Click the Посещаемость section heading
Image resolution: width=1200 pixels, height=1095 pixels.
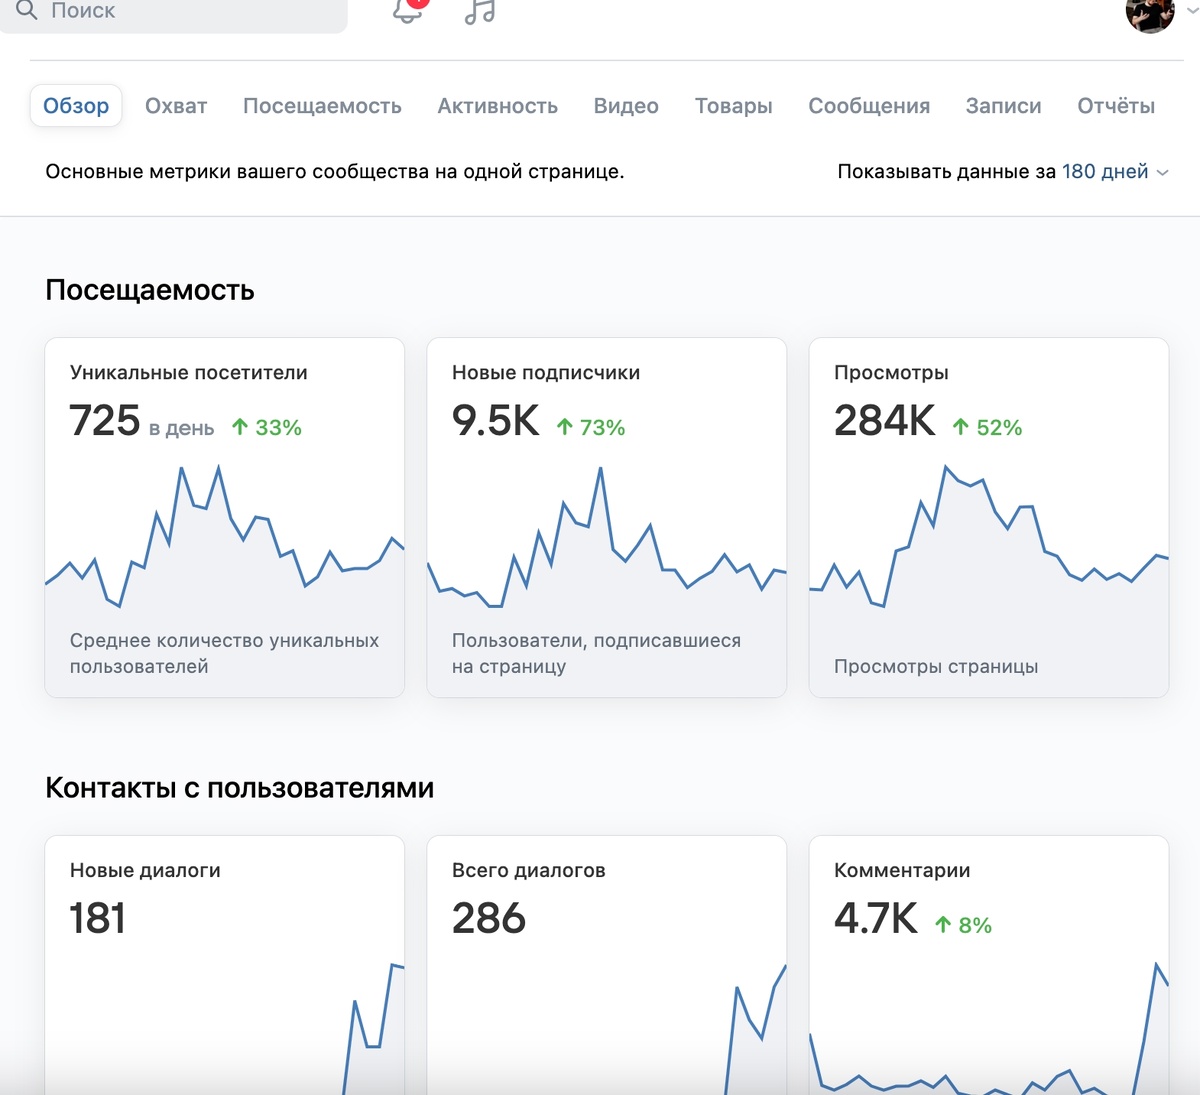pos(150,290)
